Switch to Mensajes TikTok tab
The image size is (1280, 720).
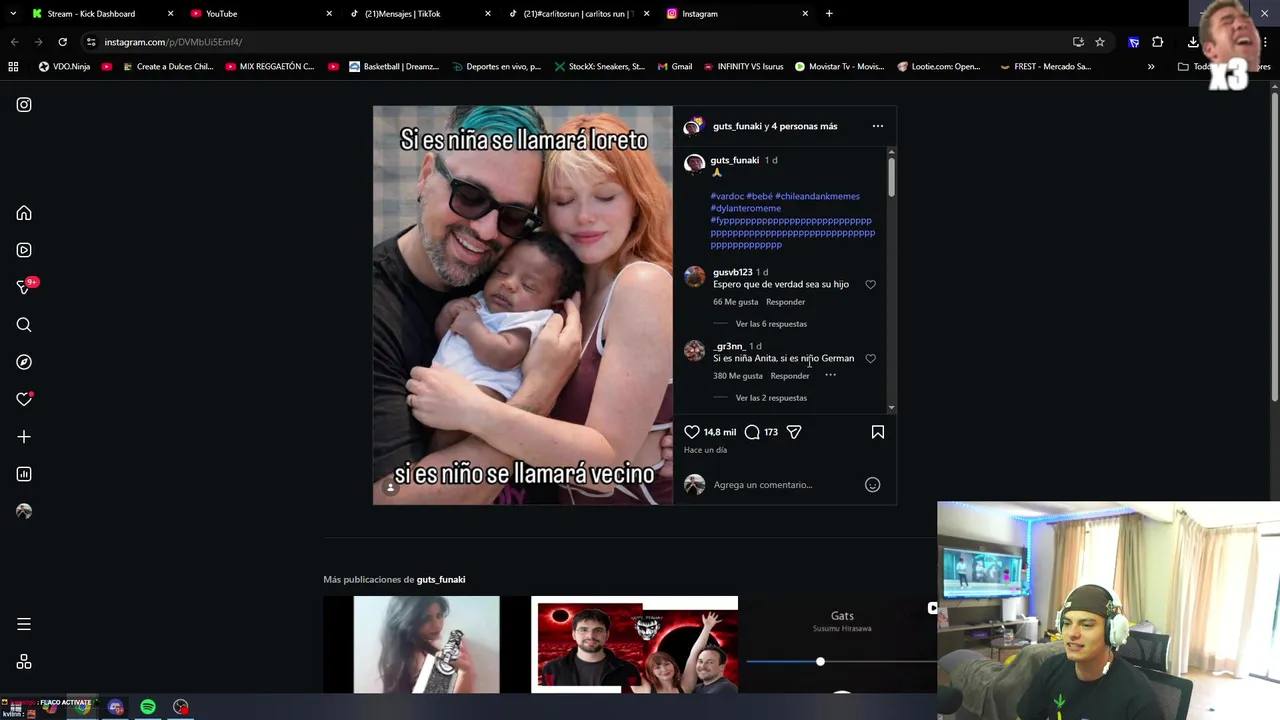420,14
